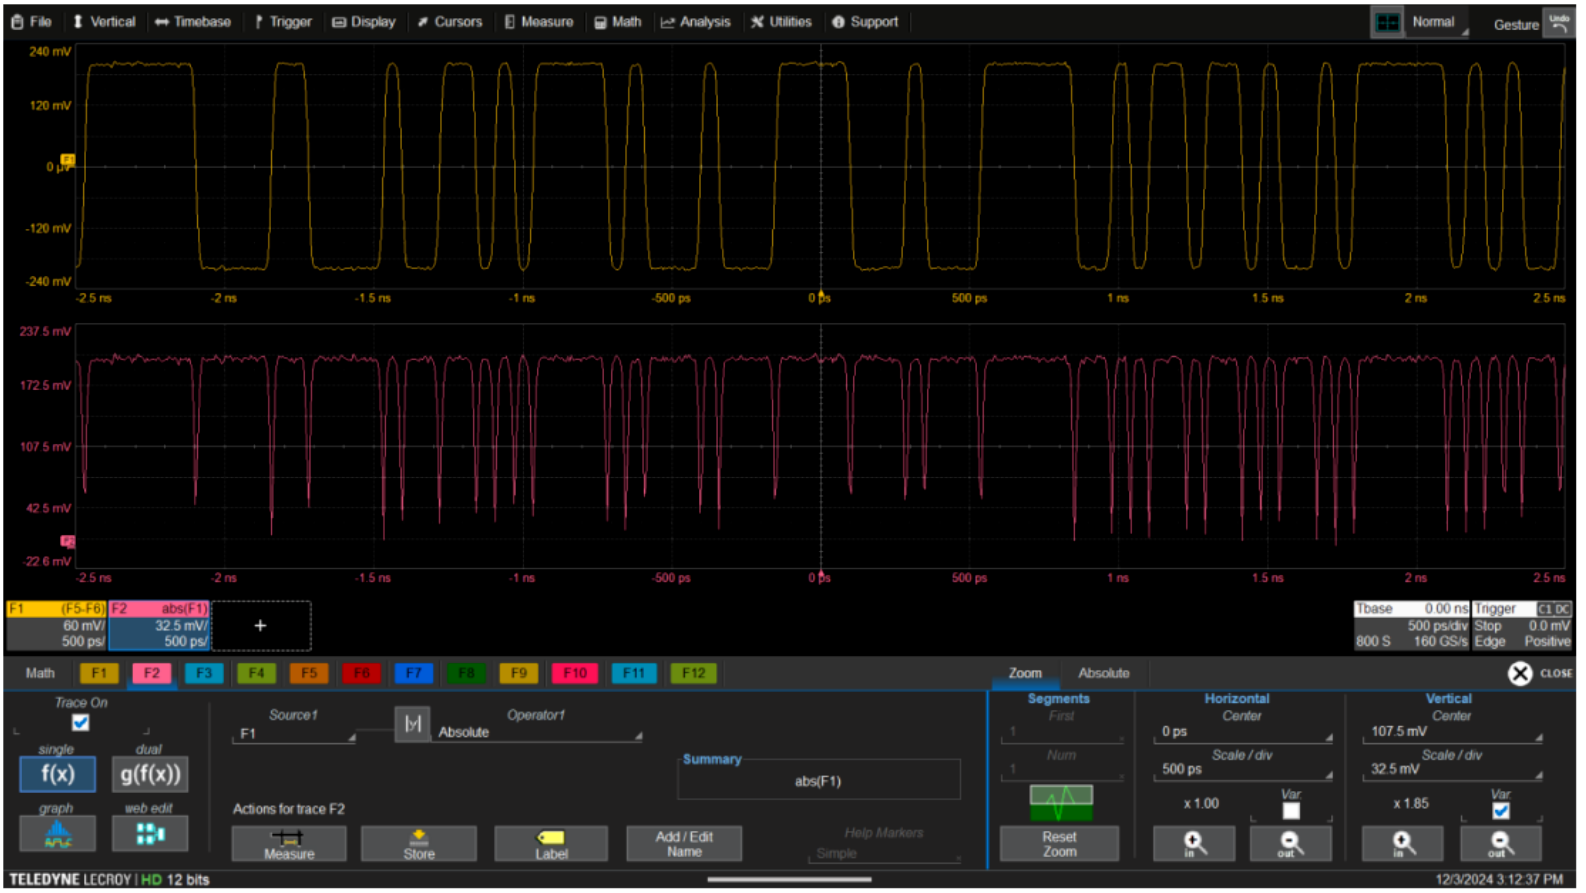Open the web edit processing icon
The width and height of the screenshot is (1586, 893).
pos(149,835)
